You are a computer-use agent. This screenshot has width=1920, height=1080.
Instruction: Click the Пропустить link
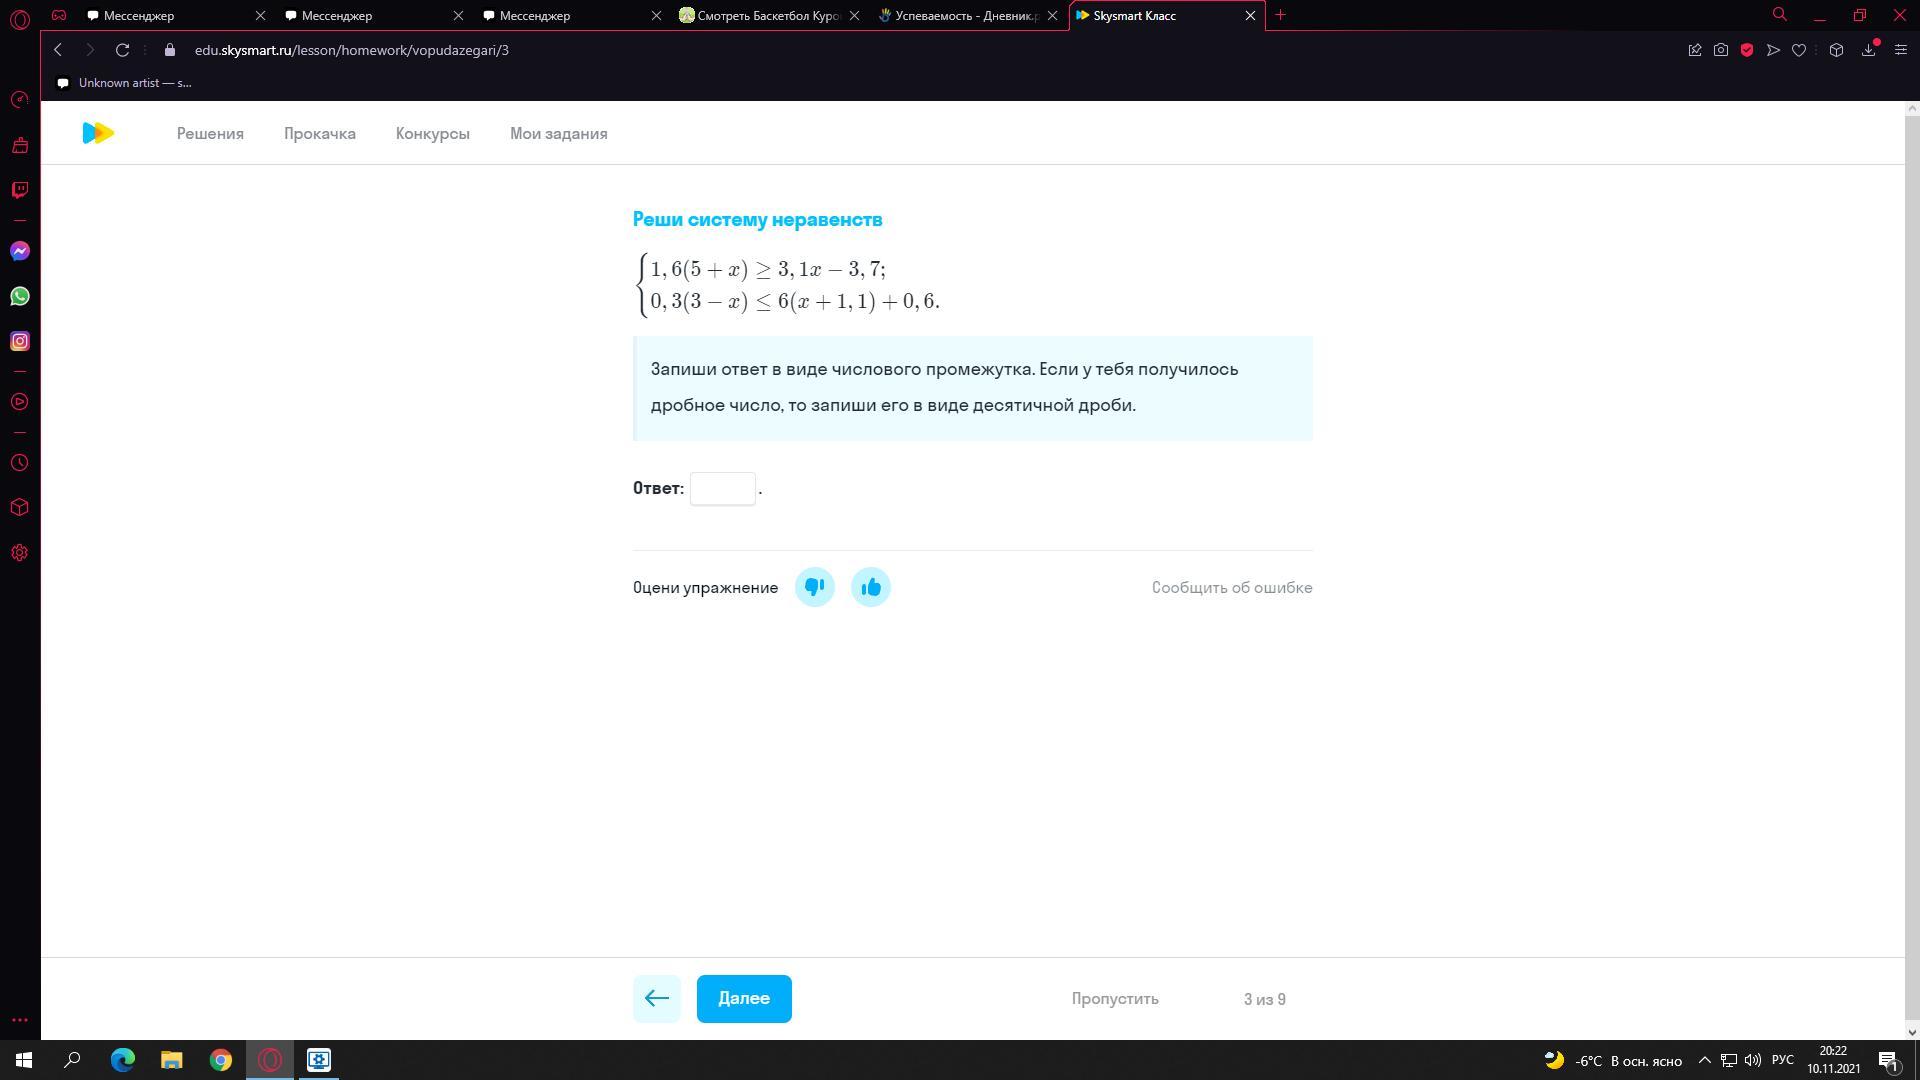(x=1115, y=998)
